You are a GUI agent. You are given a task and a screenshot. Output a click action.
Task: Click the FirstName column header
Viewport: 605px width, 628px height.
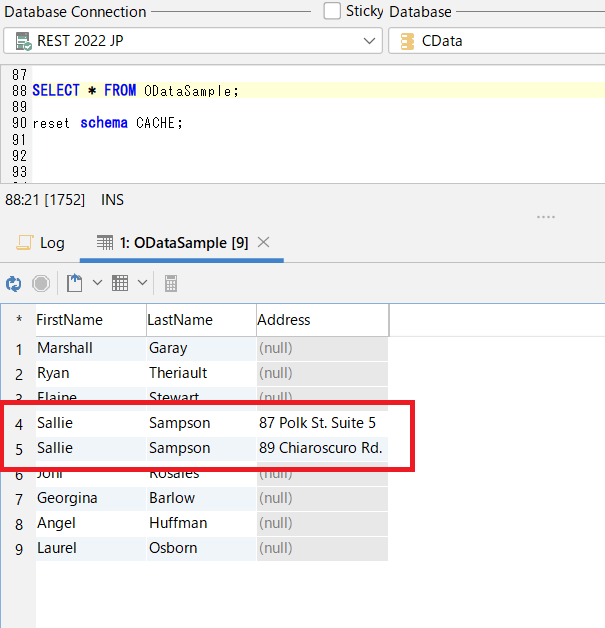click(x=91, y=320)
